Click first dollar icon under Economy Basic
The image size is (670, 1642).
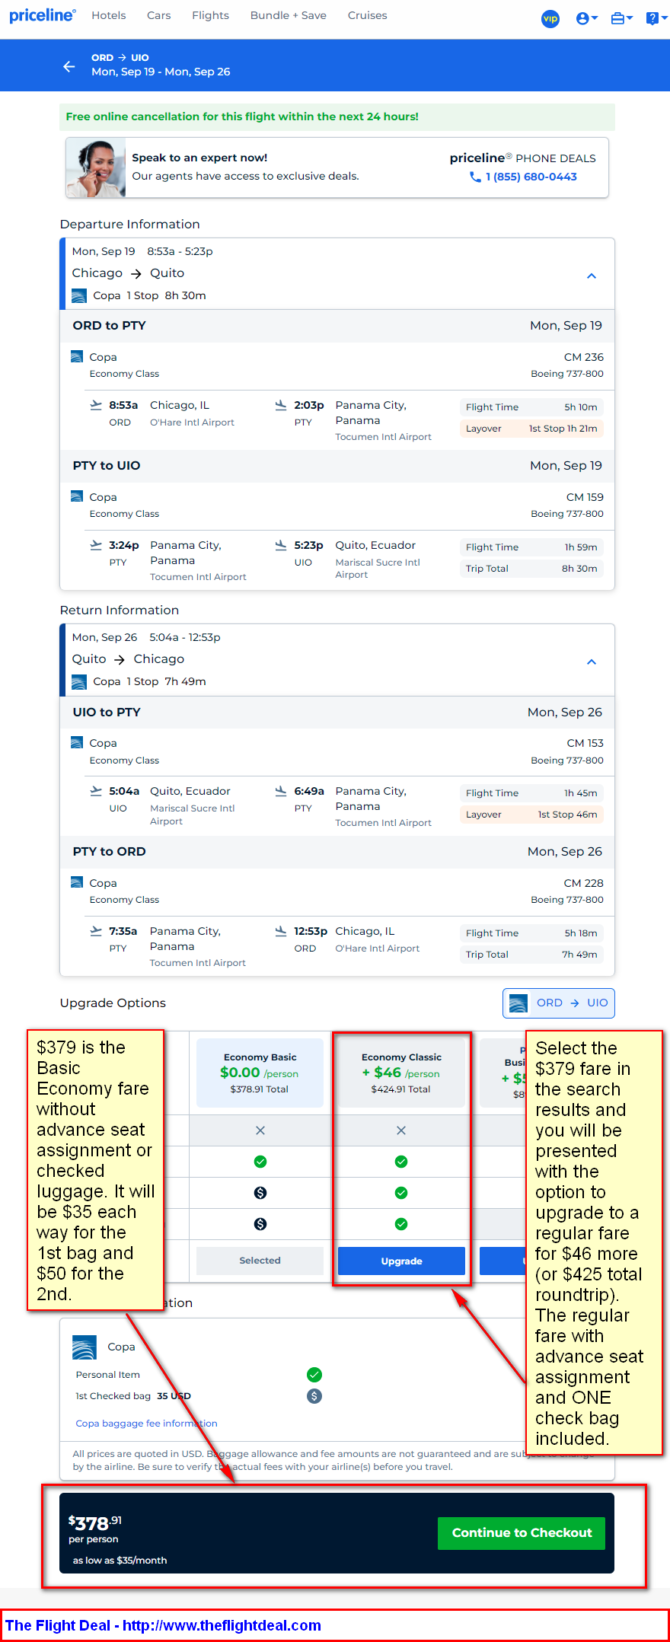pyautogui.click(x=260, y=1193)
